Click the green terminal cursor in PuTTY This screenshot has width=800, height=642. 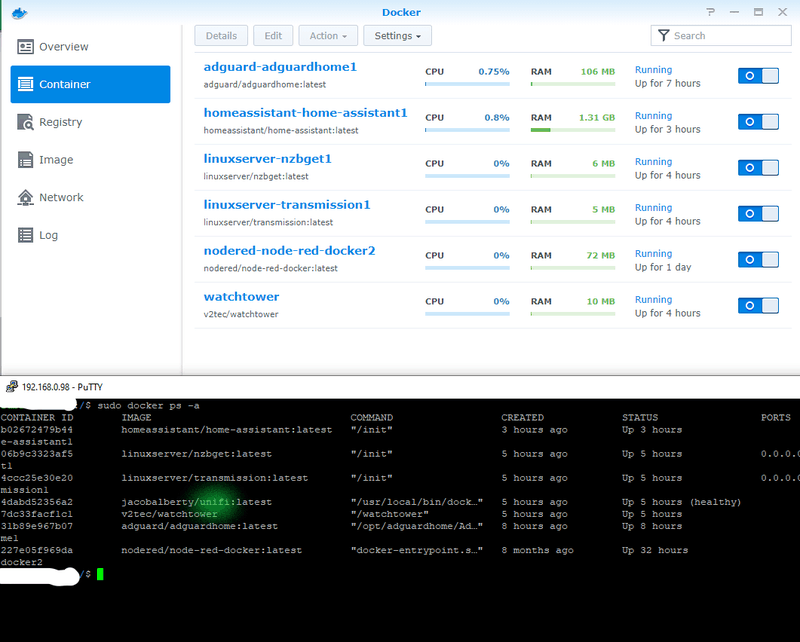(x=100, y=574)
